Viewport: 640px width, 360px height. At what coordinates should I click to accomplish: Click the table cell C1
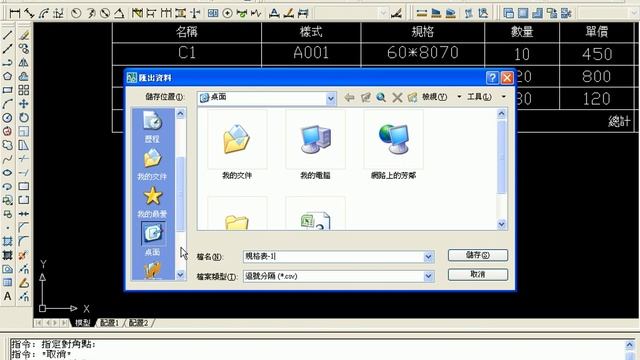[x=187, y=53]
